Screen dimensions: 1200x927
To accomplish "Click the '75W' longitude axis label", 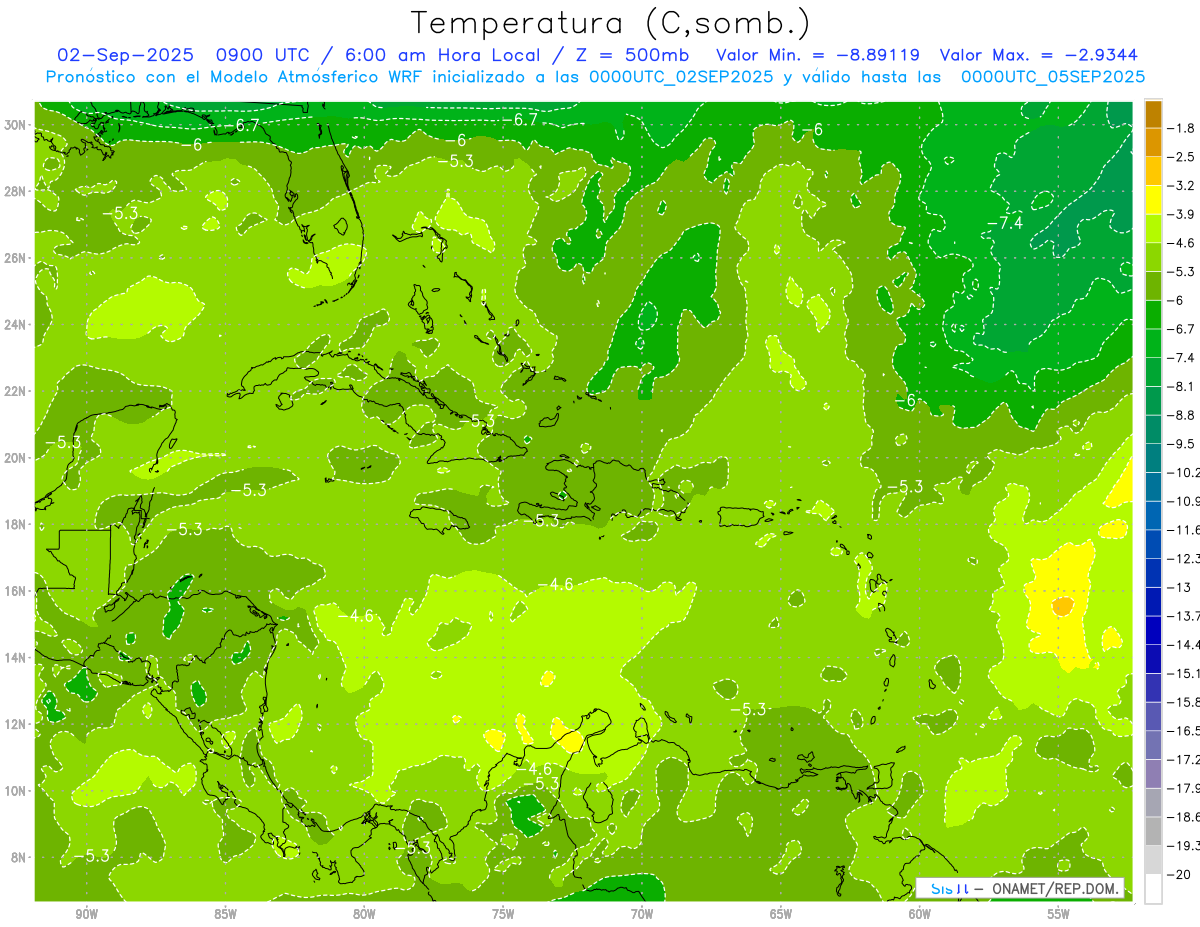I will 503,915.
